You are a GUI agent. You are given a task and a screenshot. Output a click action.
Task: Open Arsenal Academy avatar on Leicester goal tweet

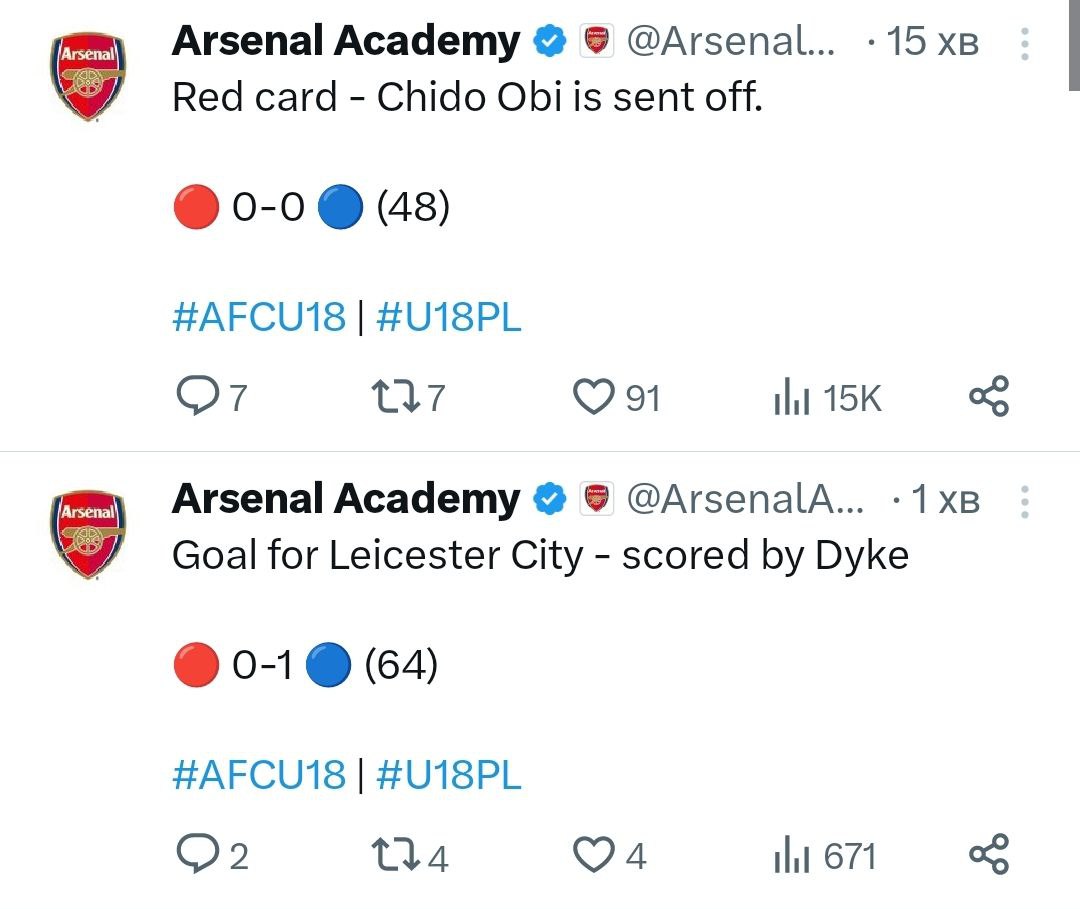(88, 535)
